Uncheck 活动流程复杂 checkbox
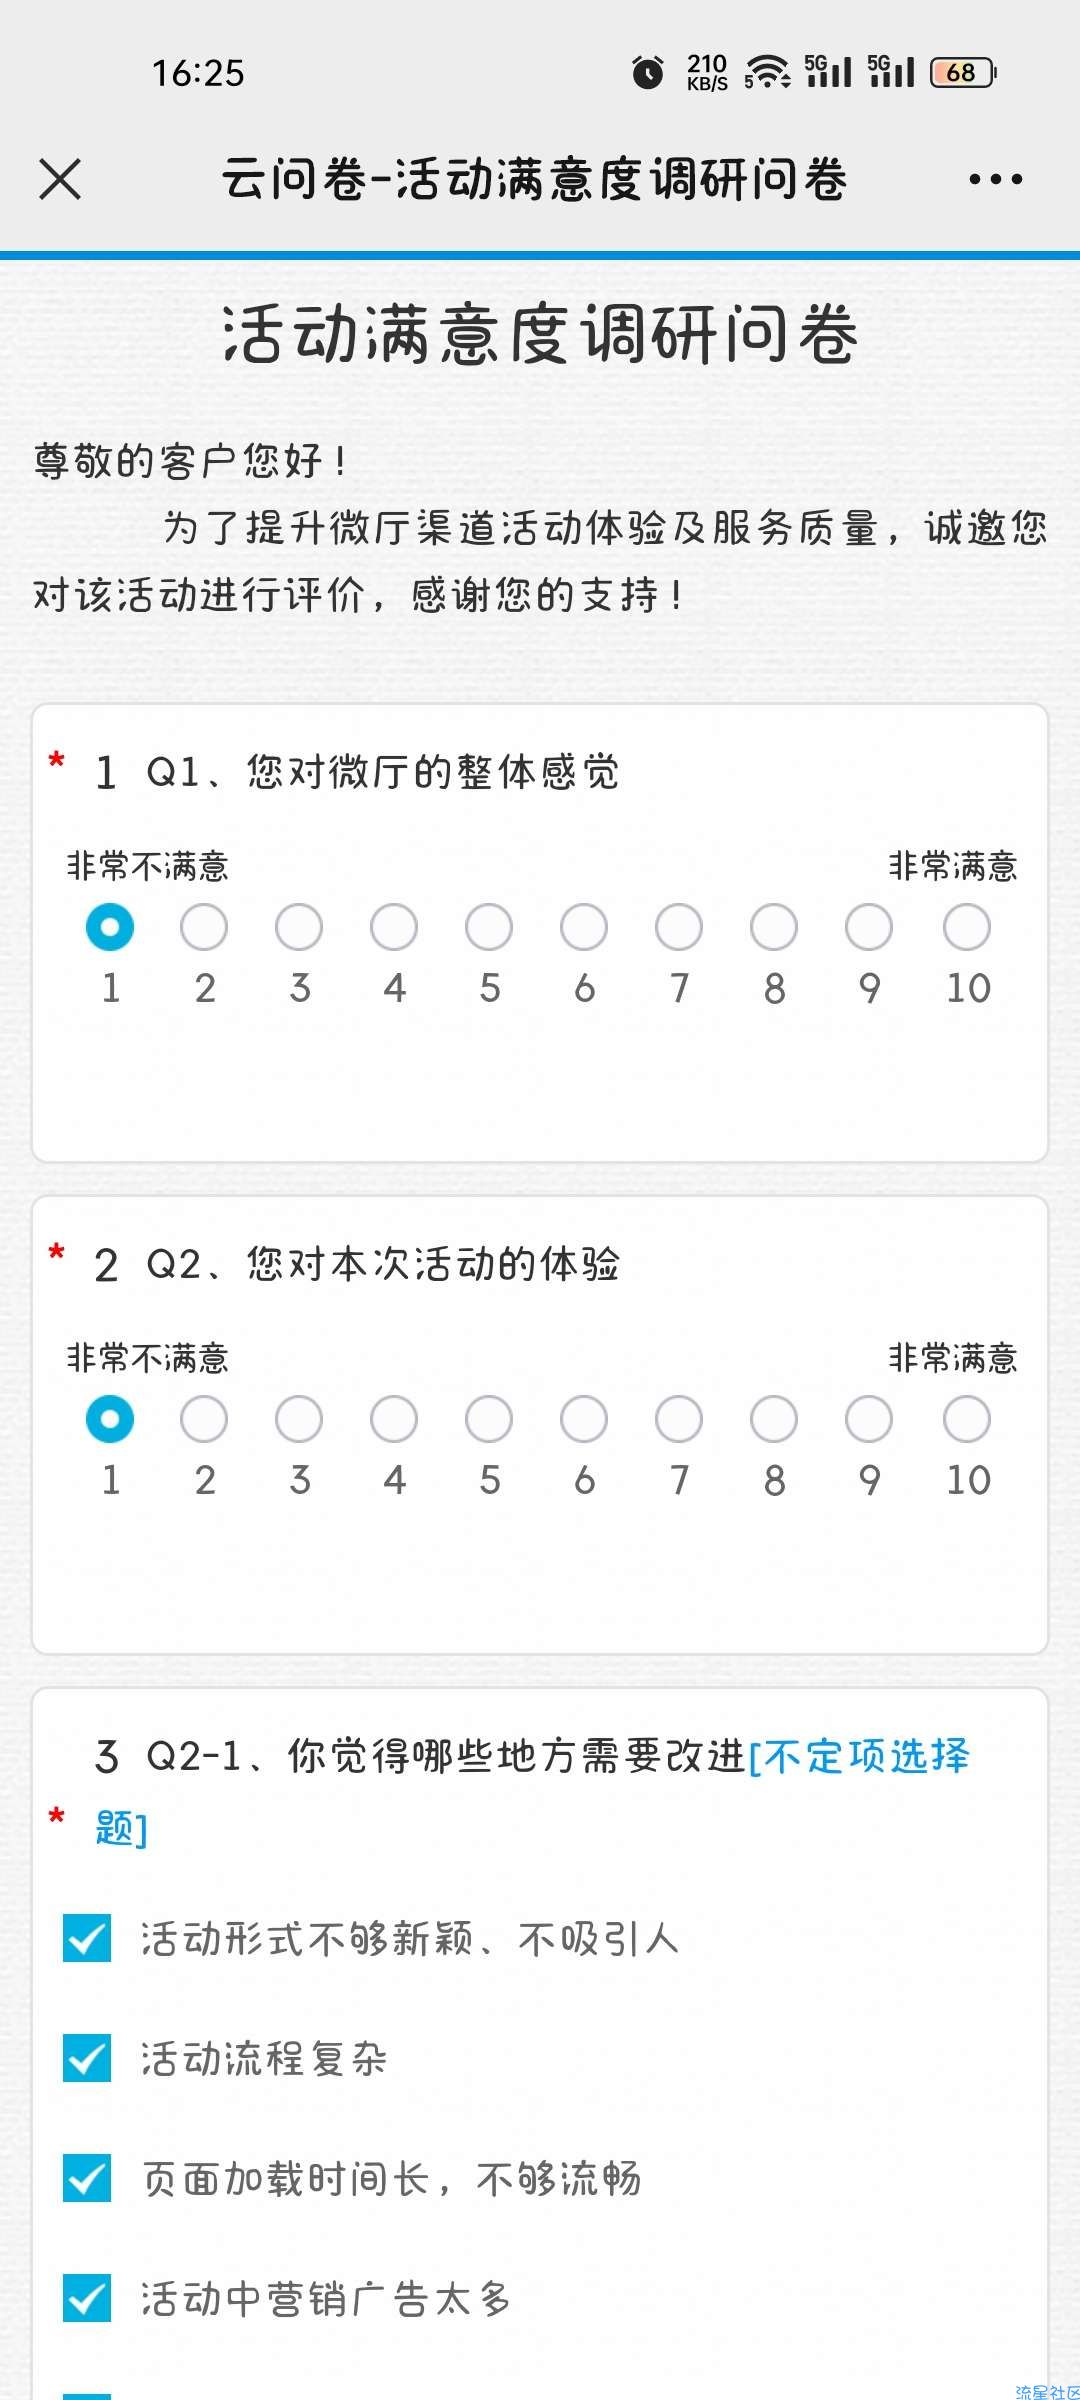This screenshot has height=2400, width=1080. [87, 2059]
